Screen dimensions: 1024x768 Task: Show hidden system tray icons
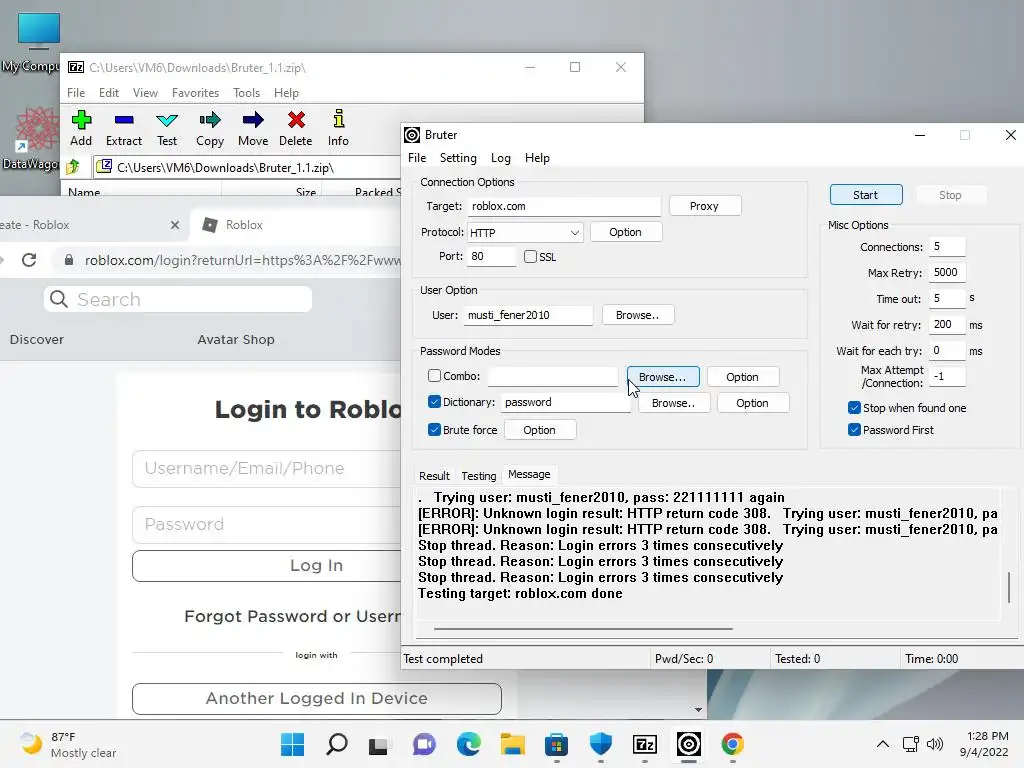pos(882,744)
